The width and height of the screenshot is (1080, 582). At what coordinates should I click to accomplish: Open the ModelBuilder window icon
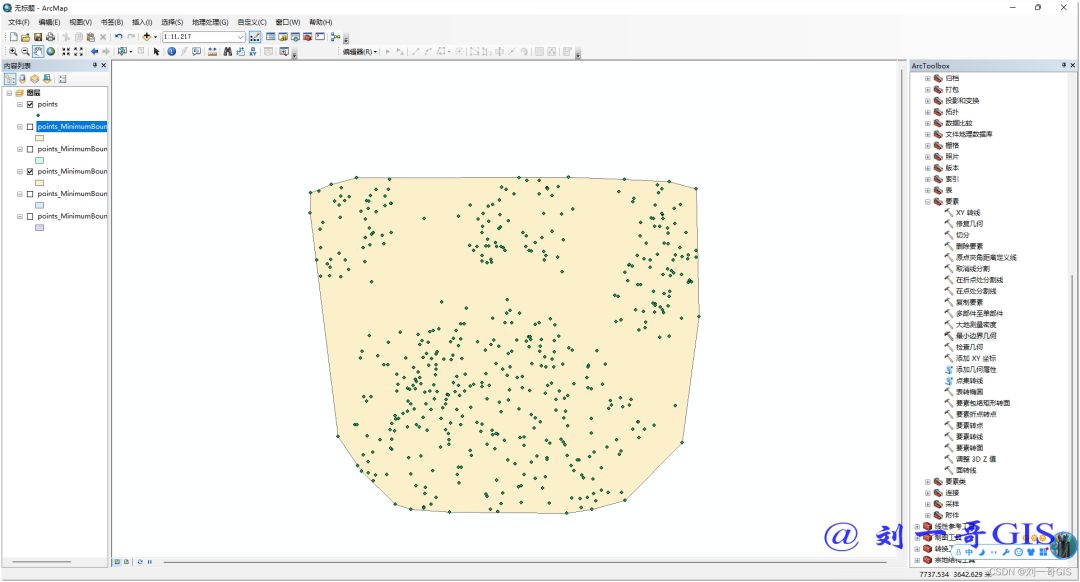(335, 37)
